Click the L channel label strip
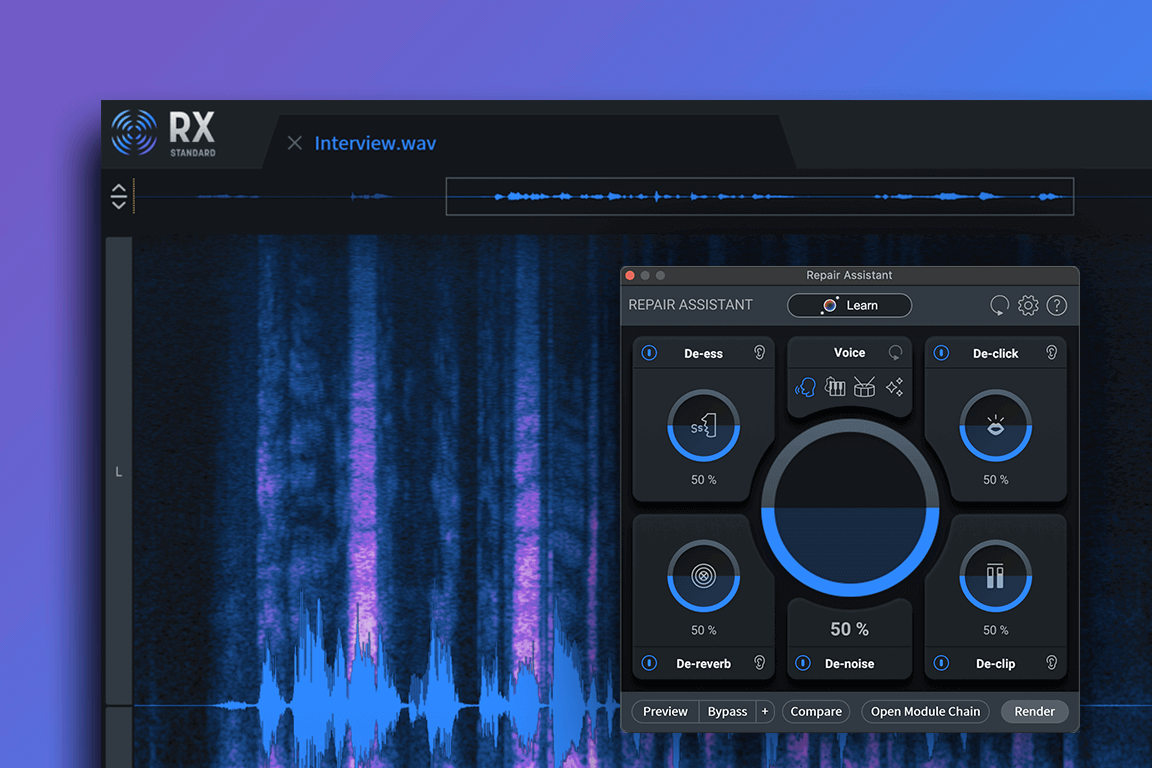The image size is (1152, 768). coord(119,471)
